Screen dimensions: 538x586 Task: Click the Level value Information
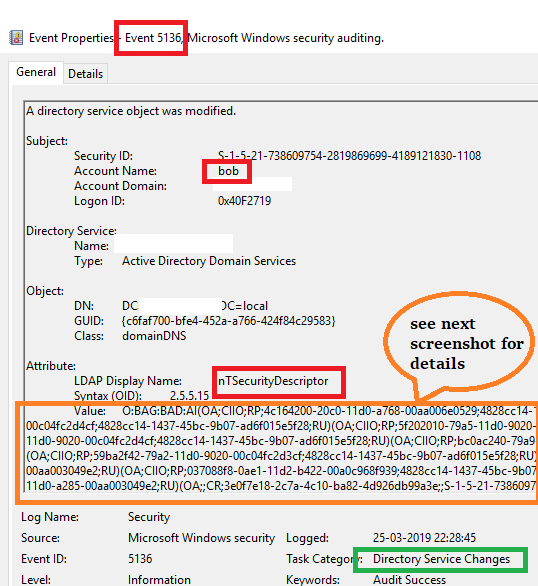tap(159, 580)
